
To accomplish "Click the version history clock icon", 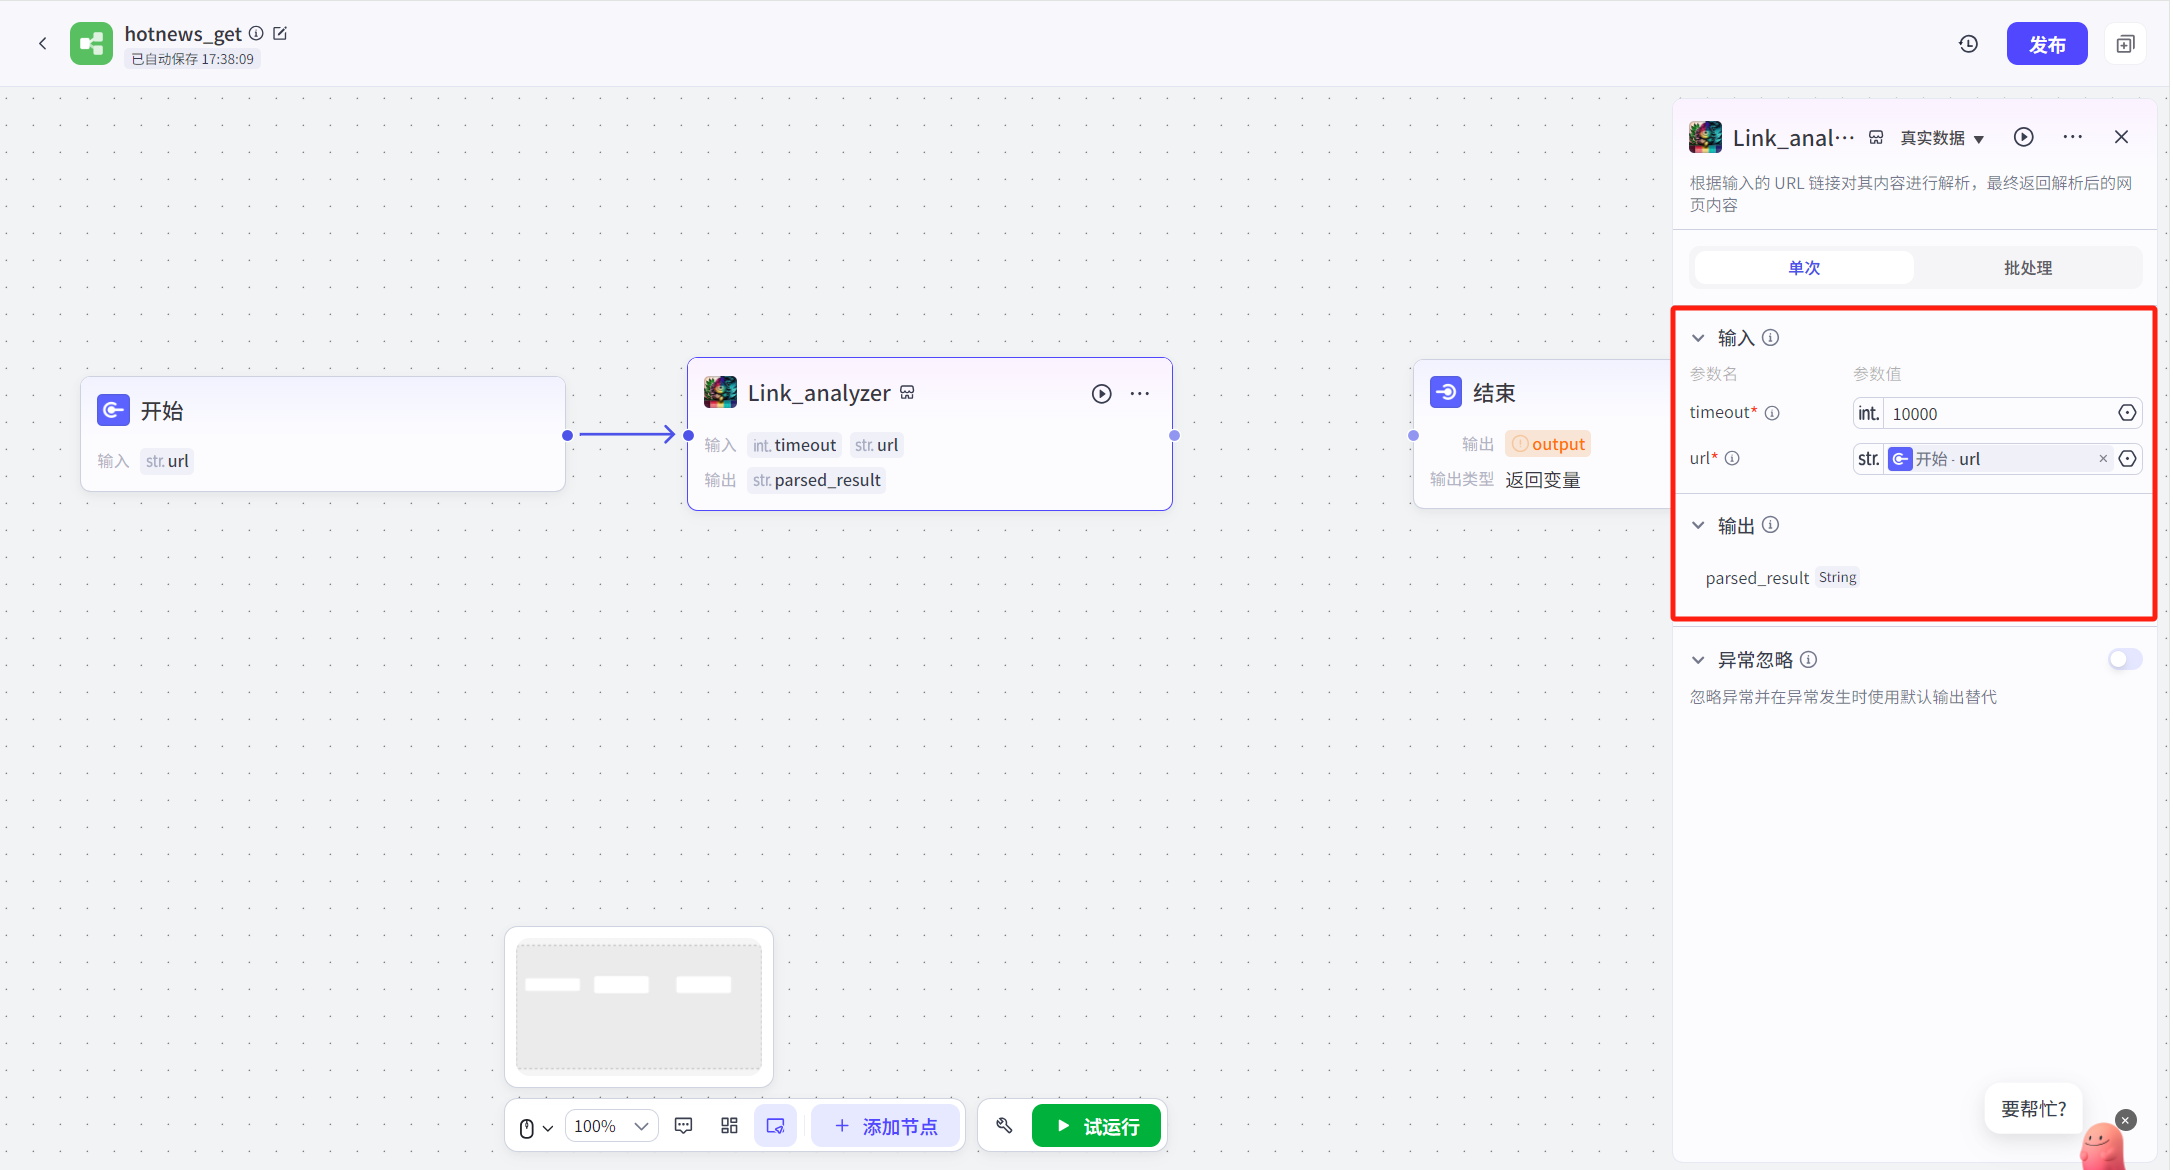I will [1968, 44].
